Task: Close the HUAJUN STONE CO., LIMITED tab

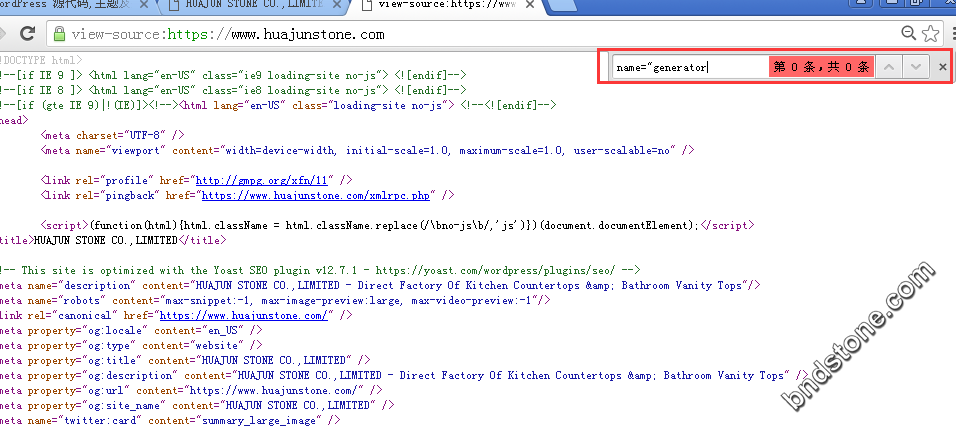Action: pos(337,4)
